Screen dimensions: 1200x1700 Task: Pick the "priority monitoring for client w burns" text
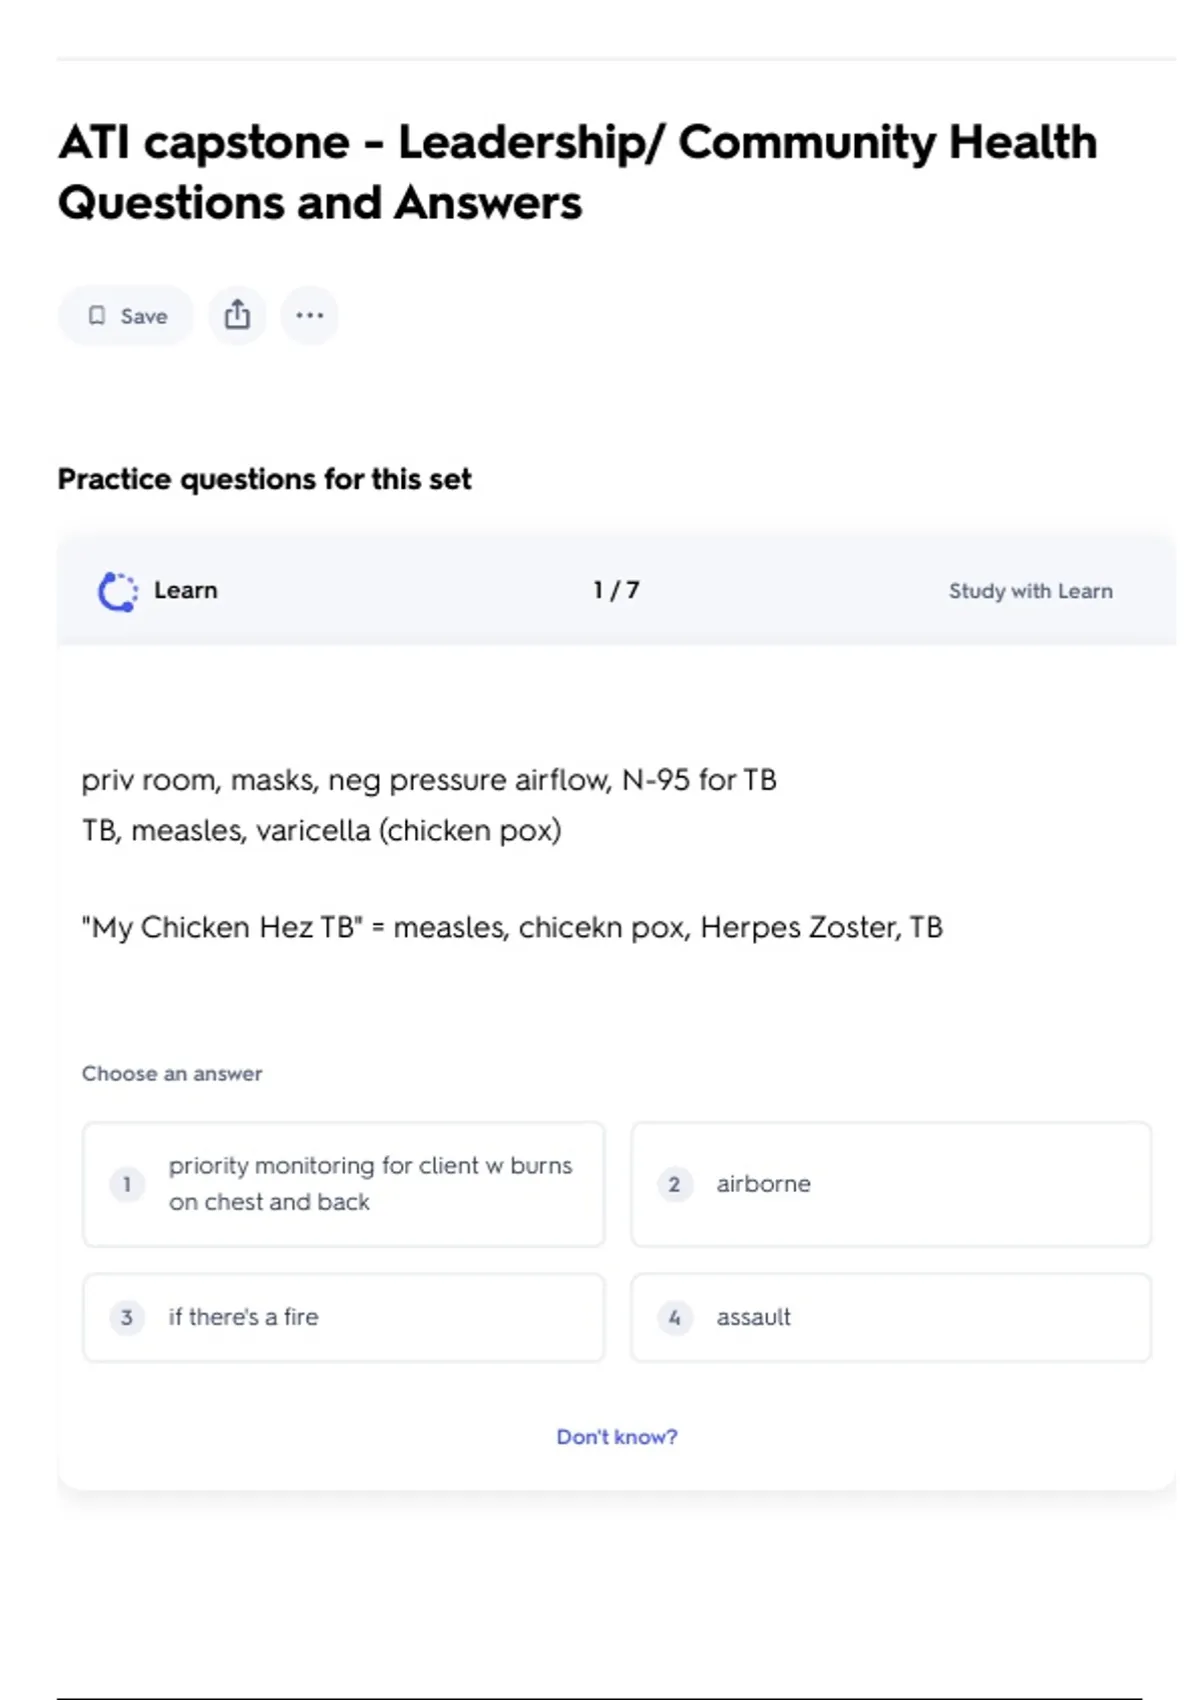[370, 1166]
